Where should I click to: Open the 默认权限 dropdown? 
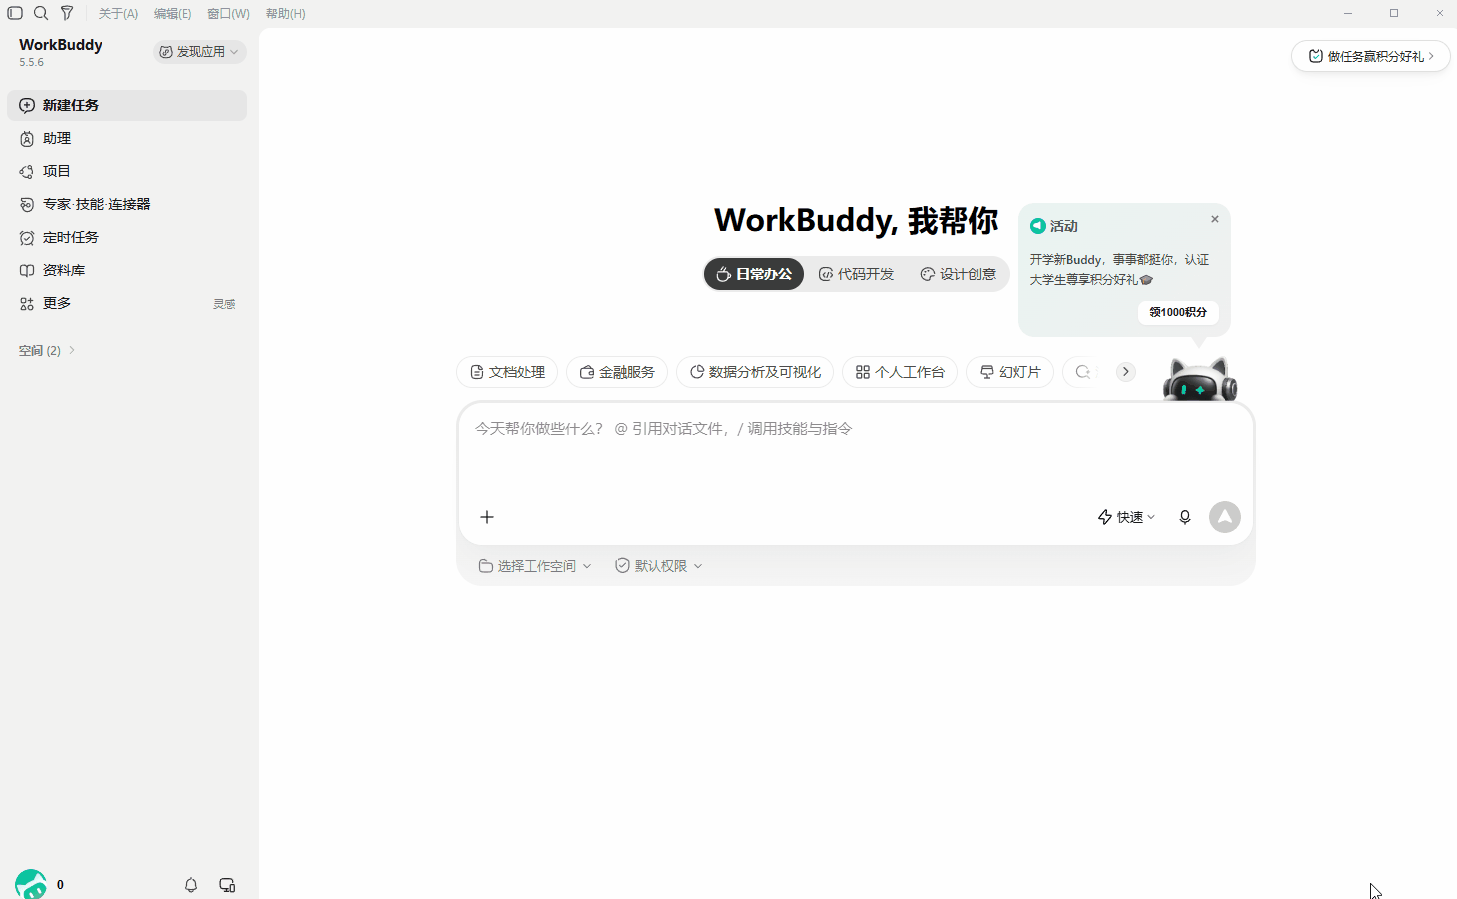(659, 566)
